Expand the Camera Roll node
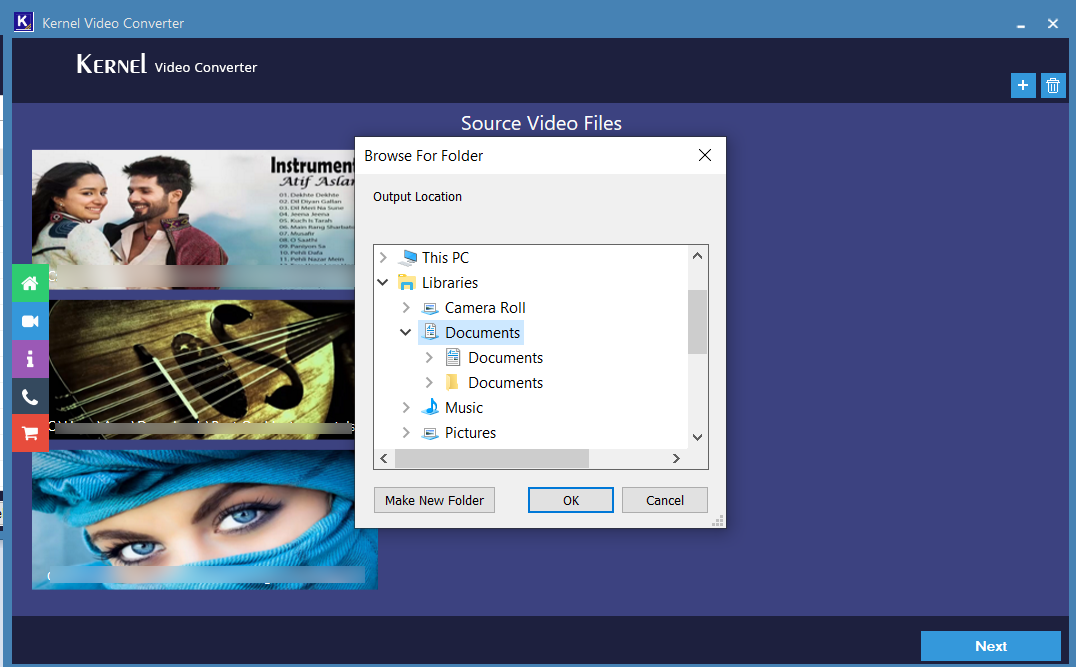The height and width of the screenshot is (667, 1076). point(406,308)
